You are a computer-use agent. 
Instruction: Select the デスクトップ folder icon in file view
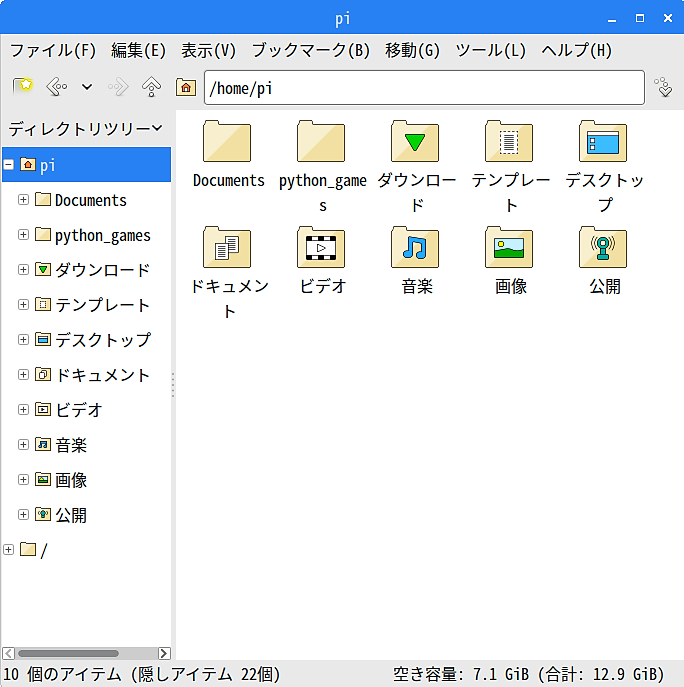coord(603,141)
